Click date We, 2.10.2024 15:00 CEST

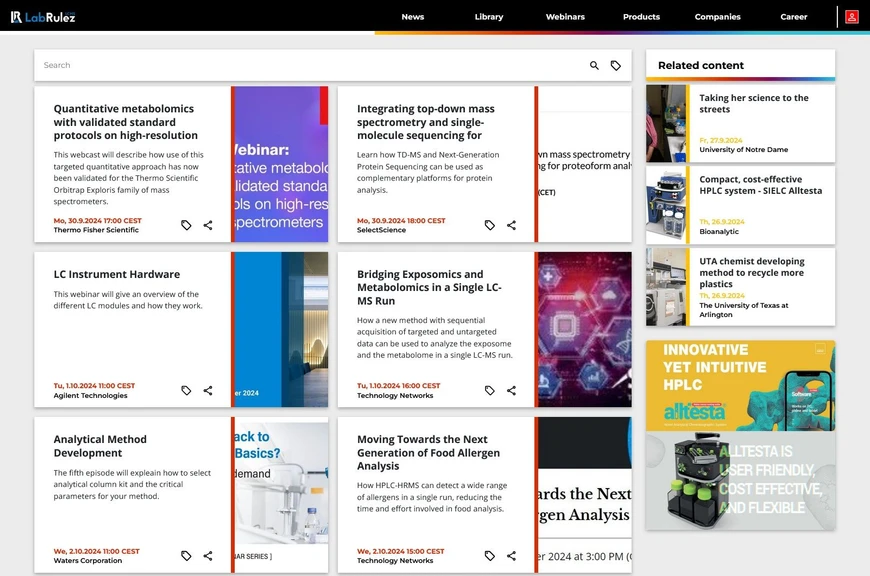[401, 551]
